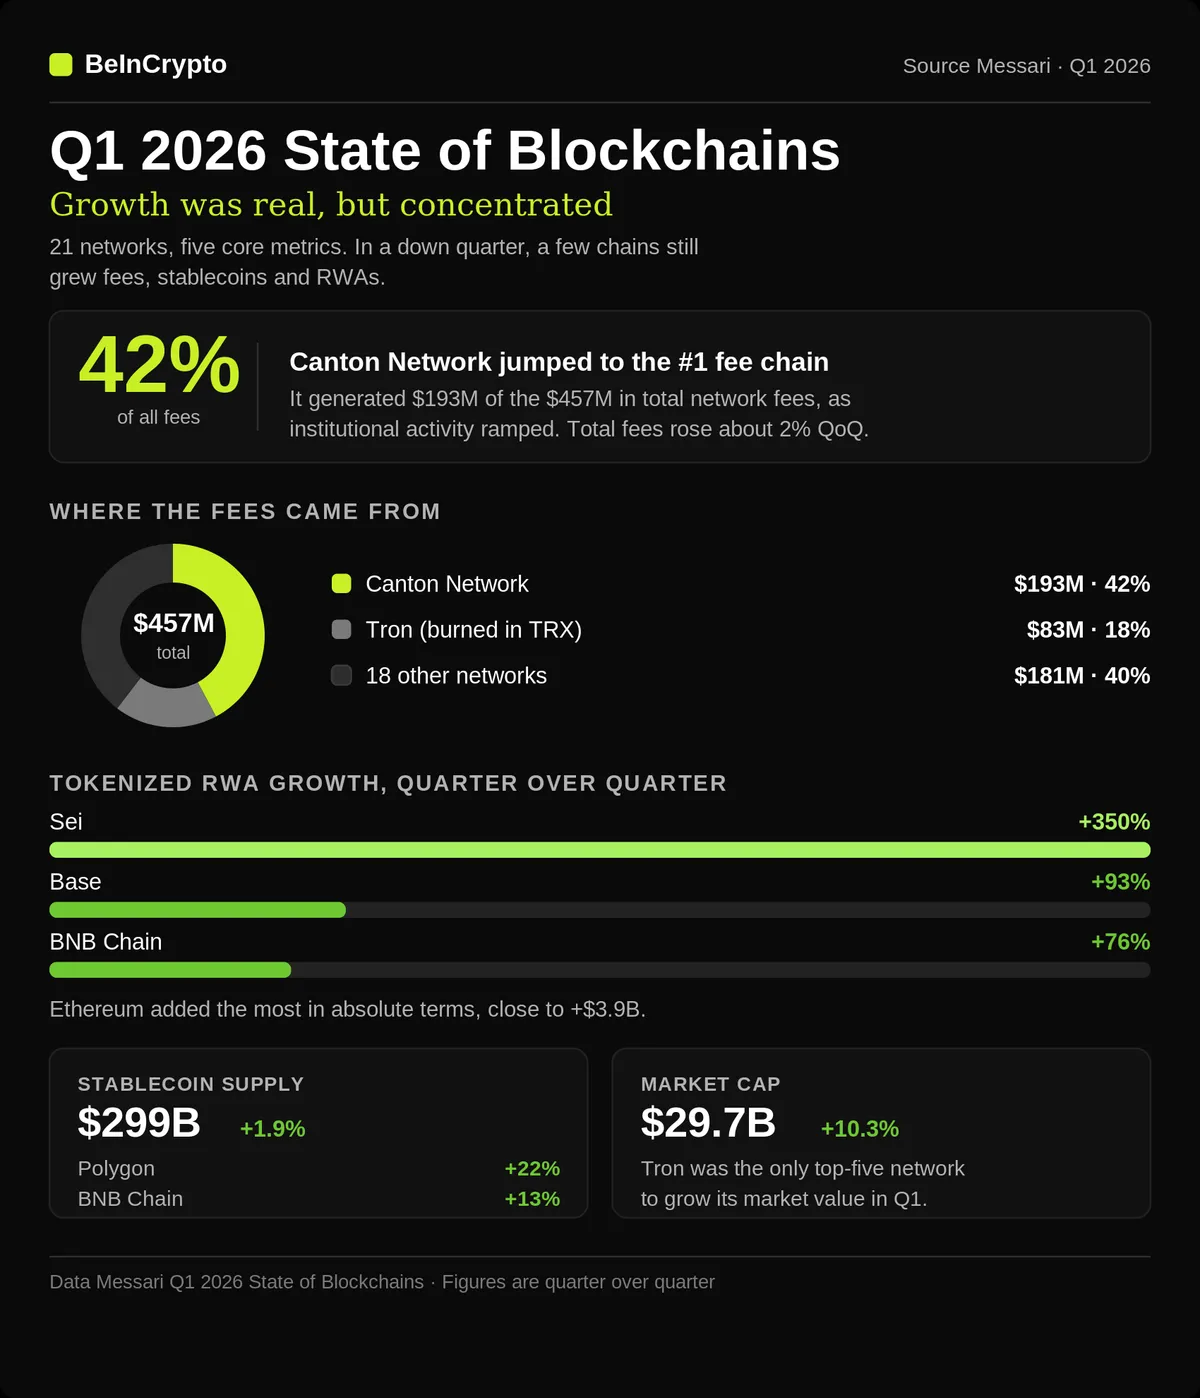Click the Canton Network lime legend swatch
The height and width of the screenshot is (1398, 1200).
point(341,584)
